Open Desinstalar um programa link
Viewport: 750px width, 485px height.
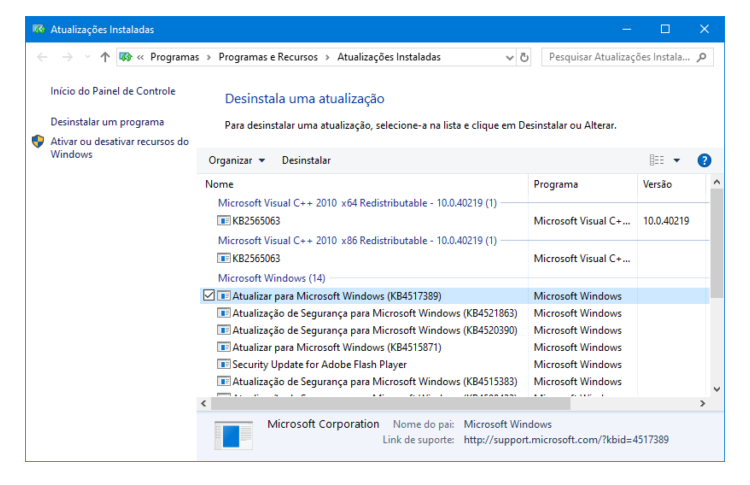[x=107, y=122]
